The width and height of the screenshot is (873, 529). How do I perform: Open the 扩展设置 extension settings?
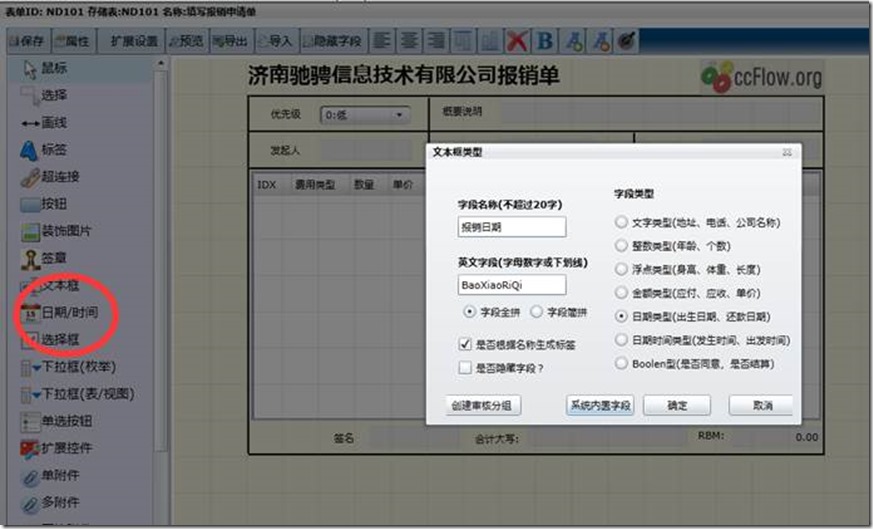click(133, 41)
